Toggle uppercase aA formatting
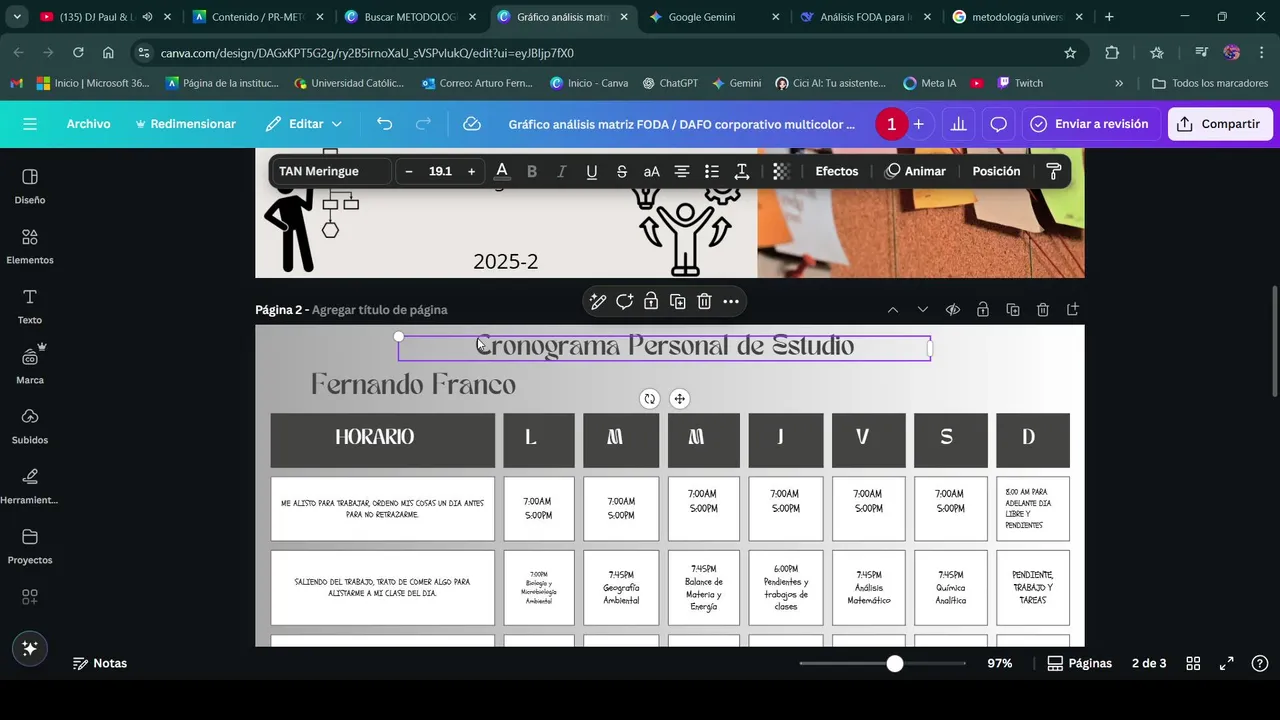 (652, 171)
